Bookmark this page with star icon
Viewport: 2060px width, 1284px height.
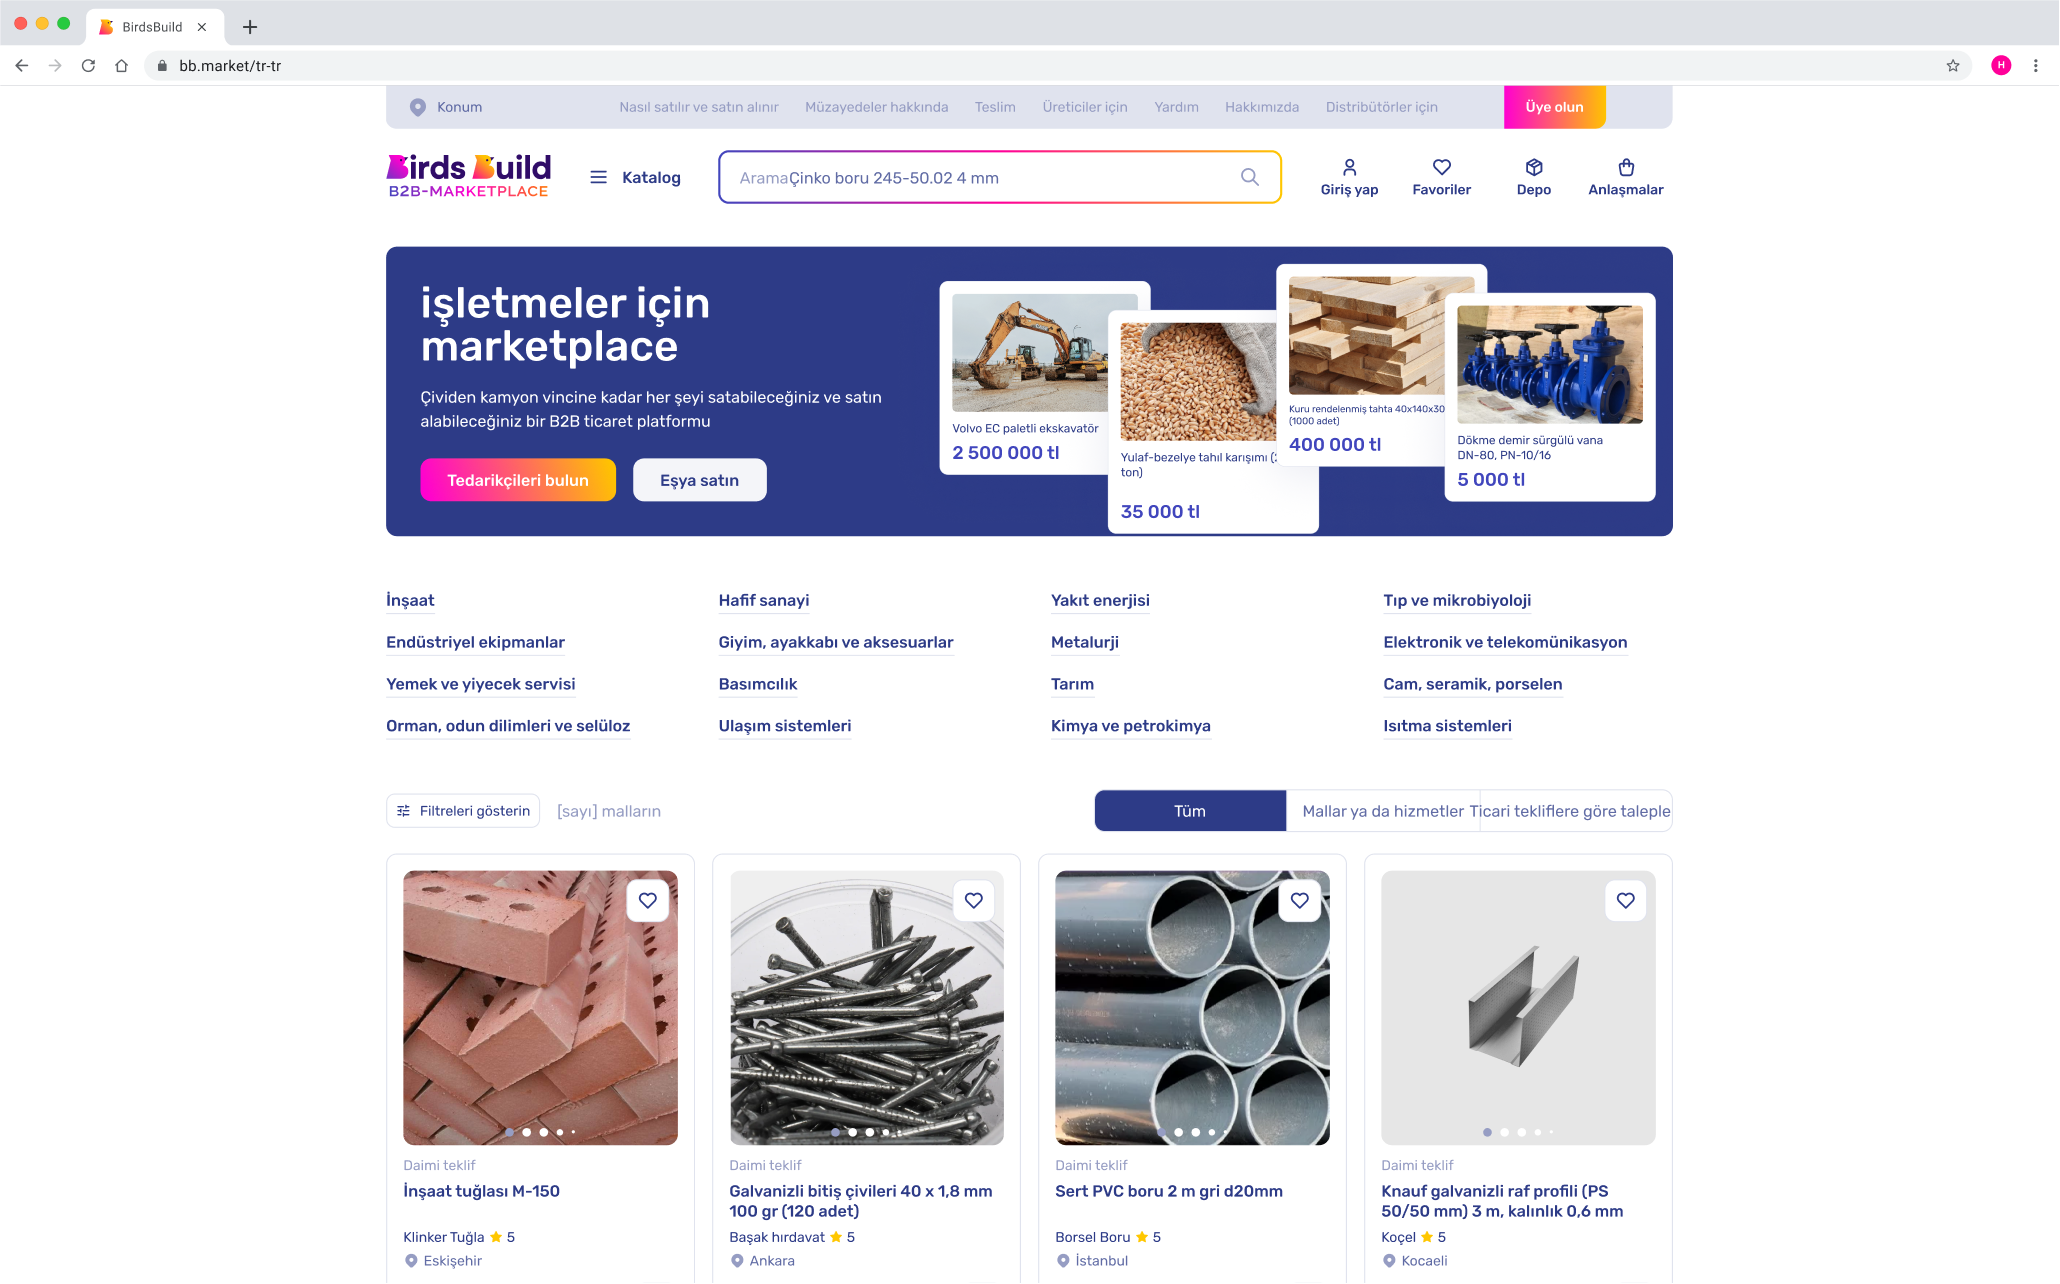pos(1952,66)
